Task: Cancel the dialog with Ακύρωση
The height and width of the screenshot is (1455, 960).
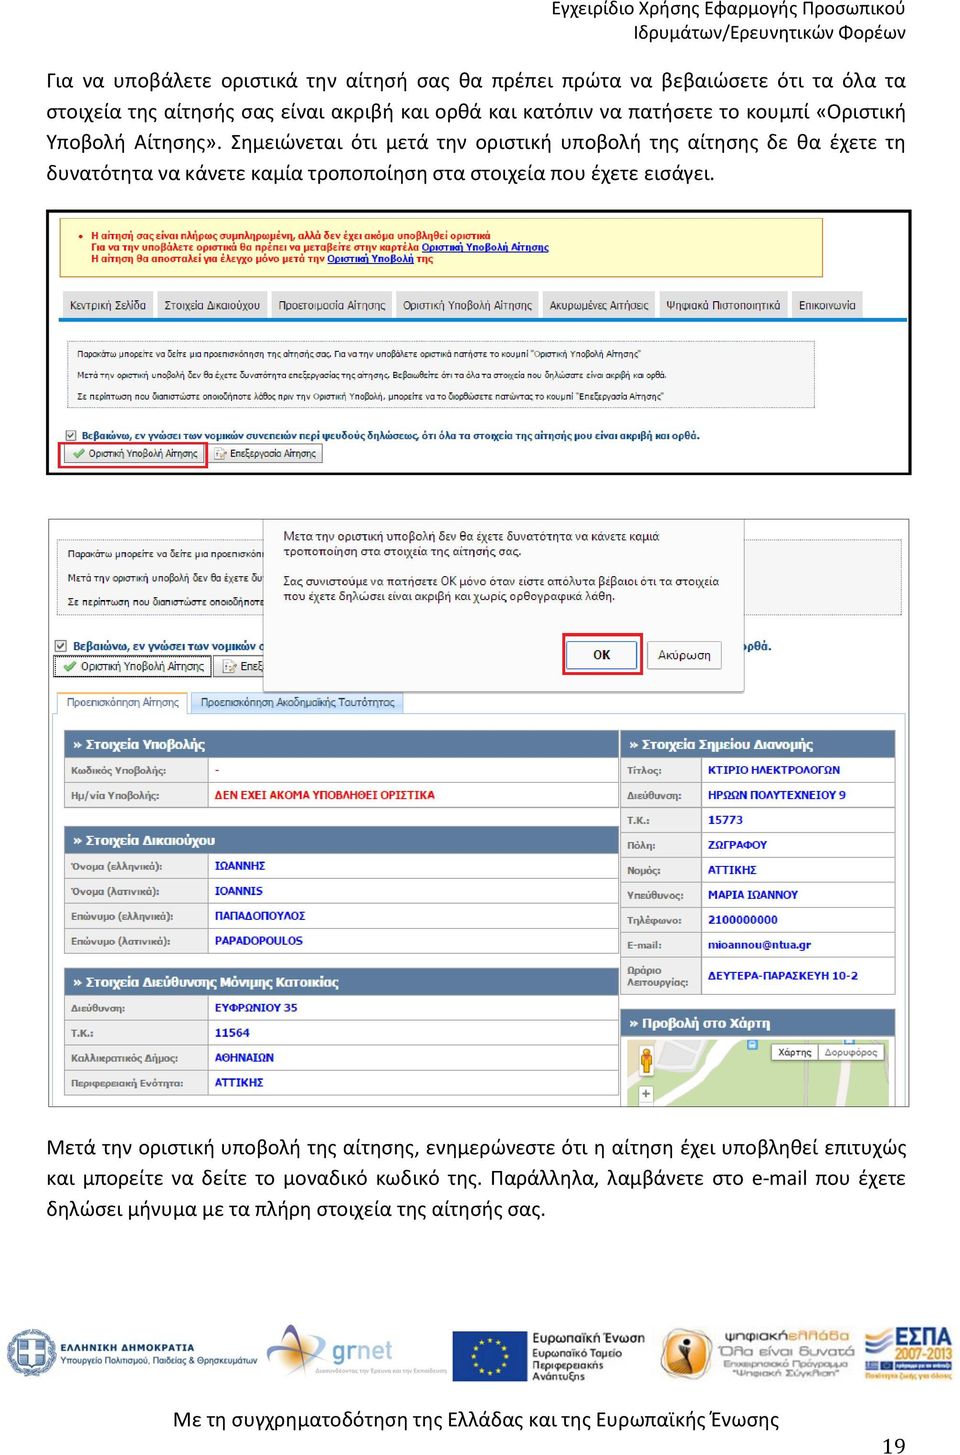Action: (684, 655)
